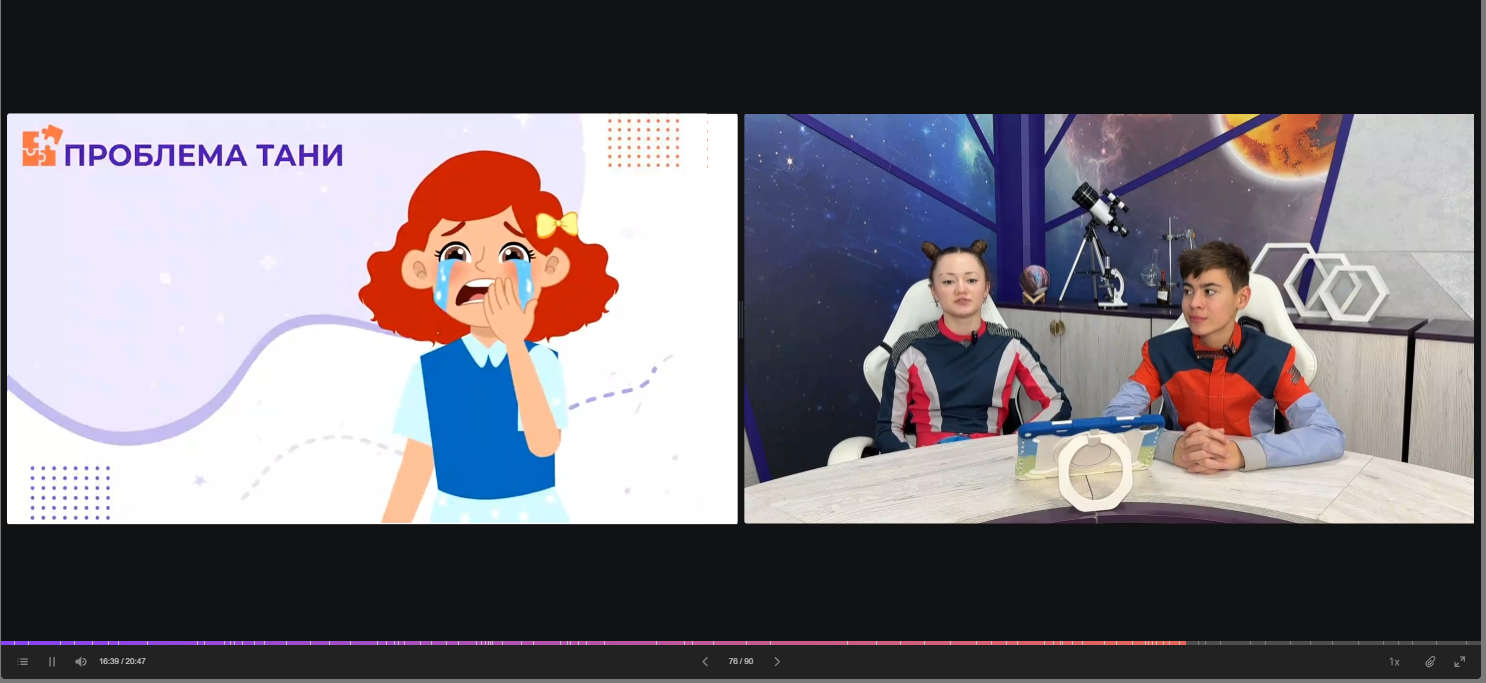This screenshot has height=683, width=1486.
Task: Go to the previous slide
Action: [705, 662]
